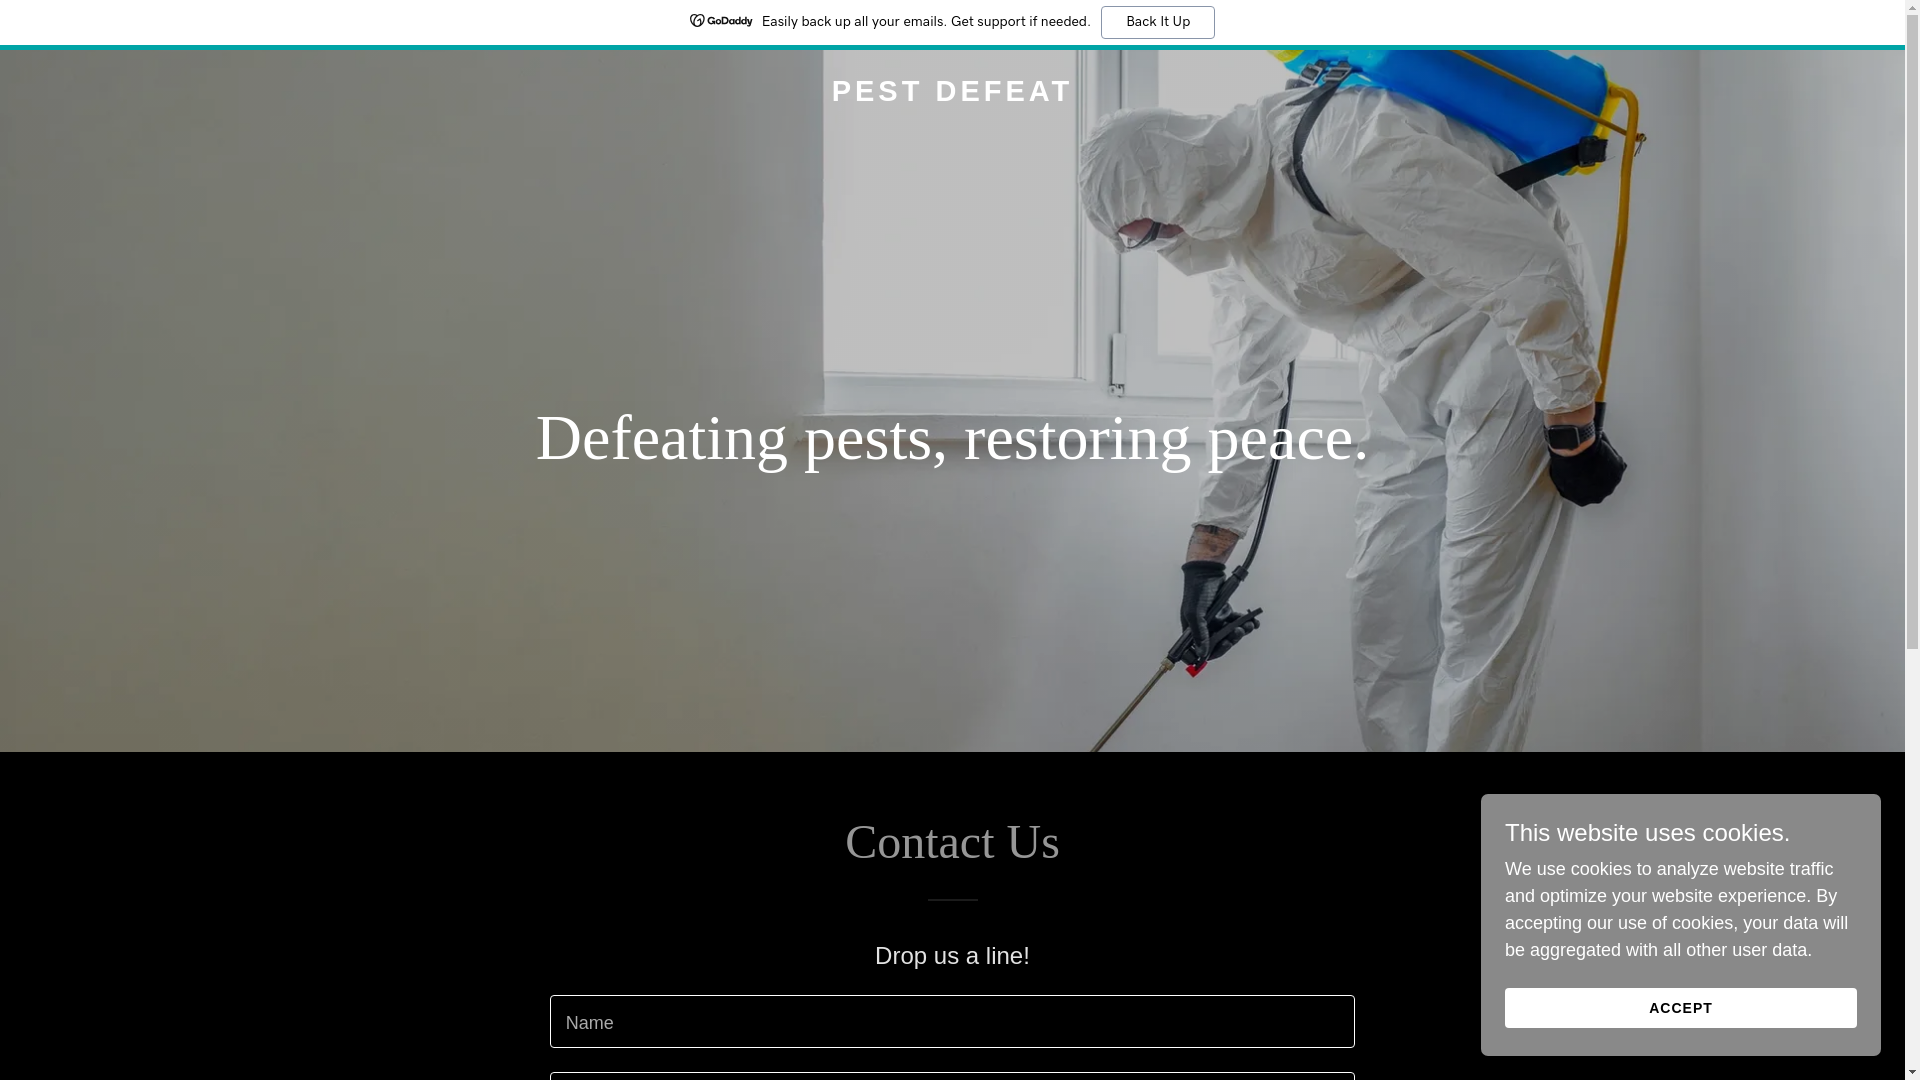Click the Back It Up button
This screenshot has height=1080, width=1920.
pos(1157,22)
